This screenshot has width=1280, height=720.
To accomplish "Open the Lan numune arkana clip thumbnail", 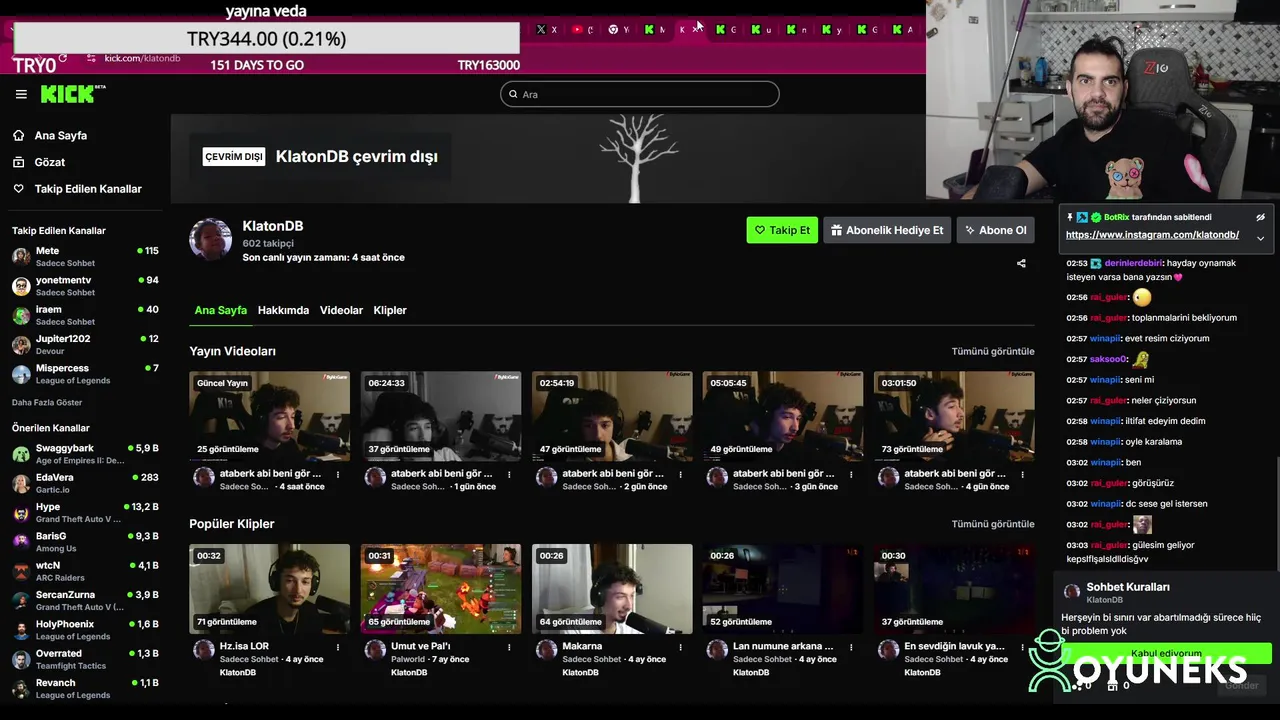I will coord(783,589).
